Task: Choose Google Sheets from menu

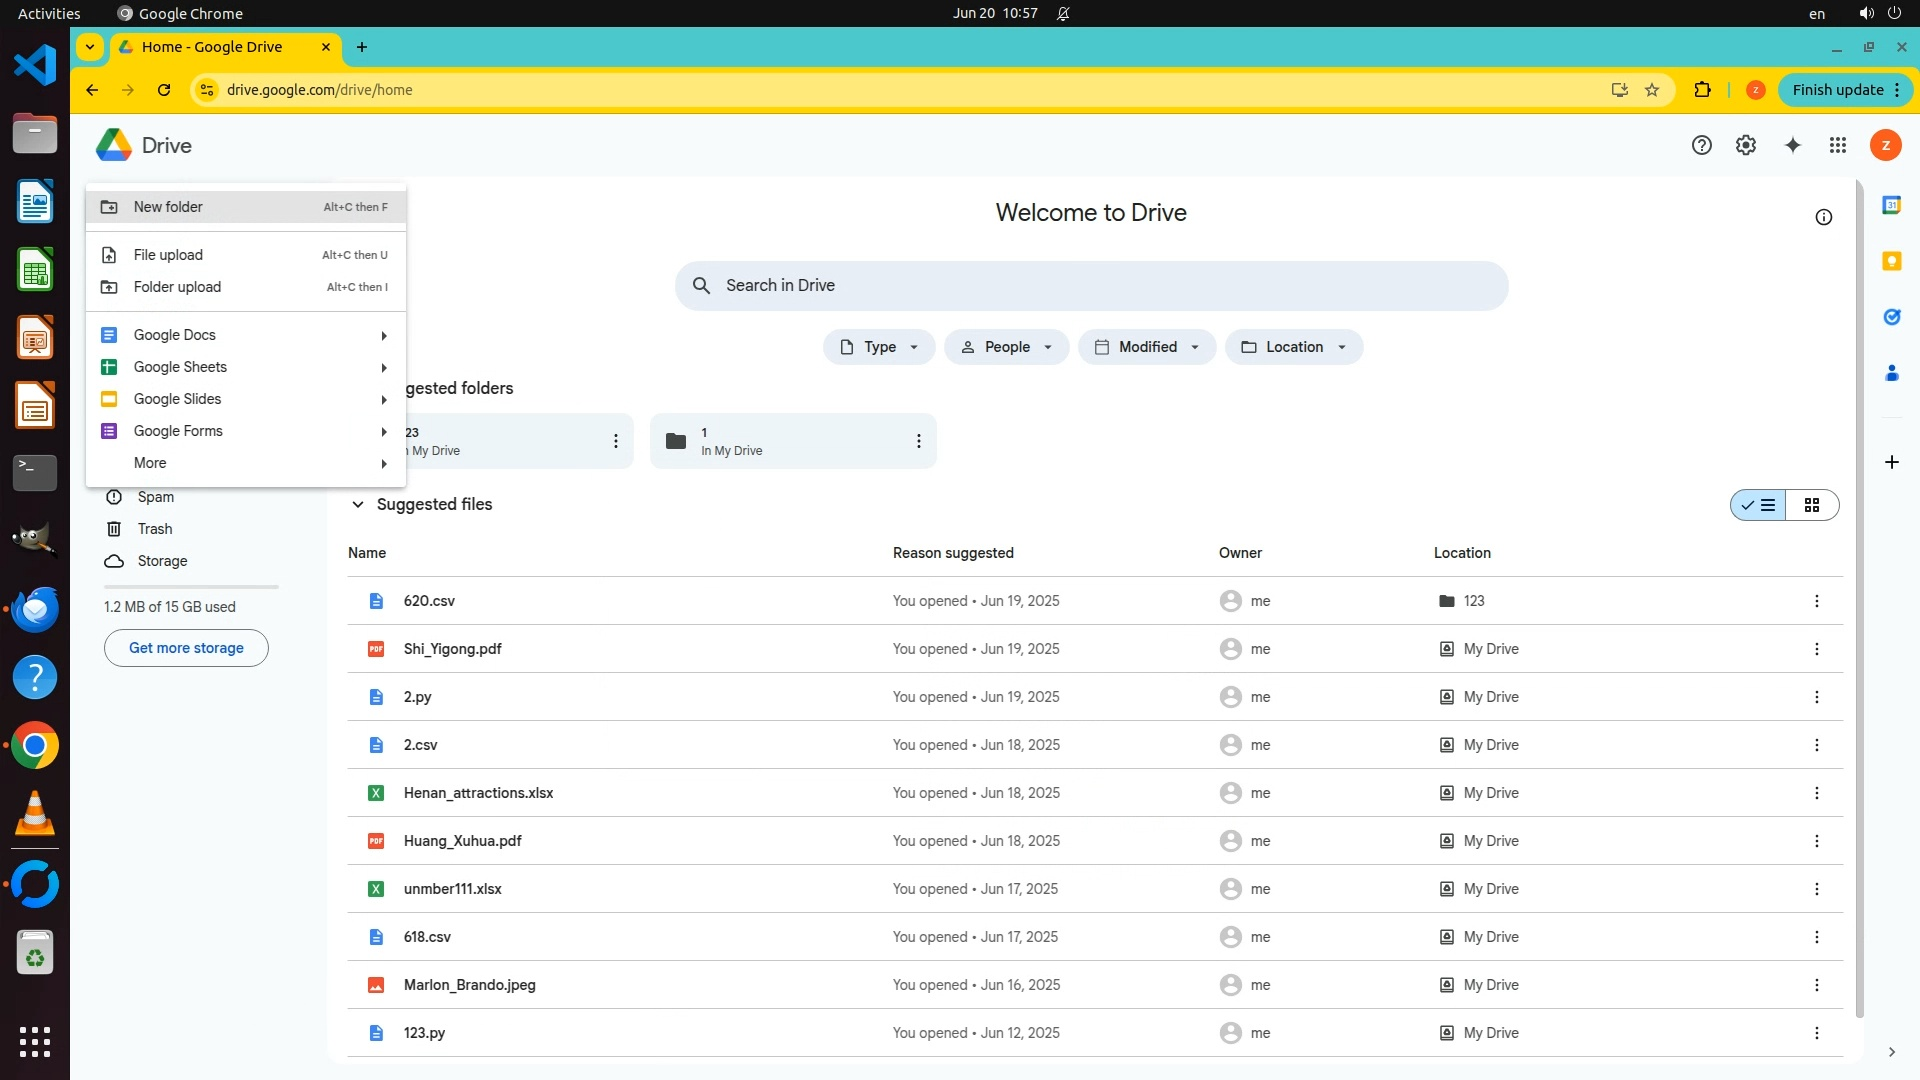Action: (x=180, y=367)
